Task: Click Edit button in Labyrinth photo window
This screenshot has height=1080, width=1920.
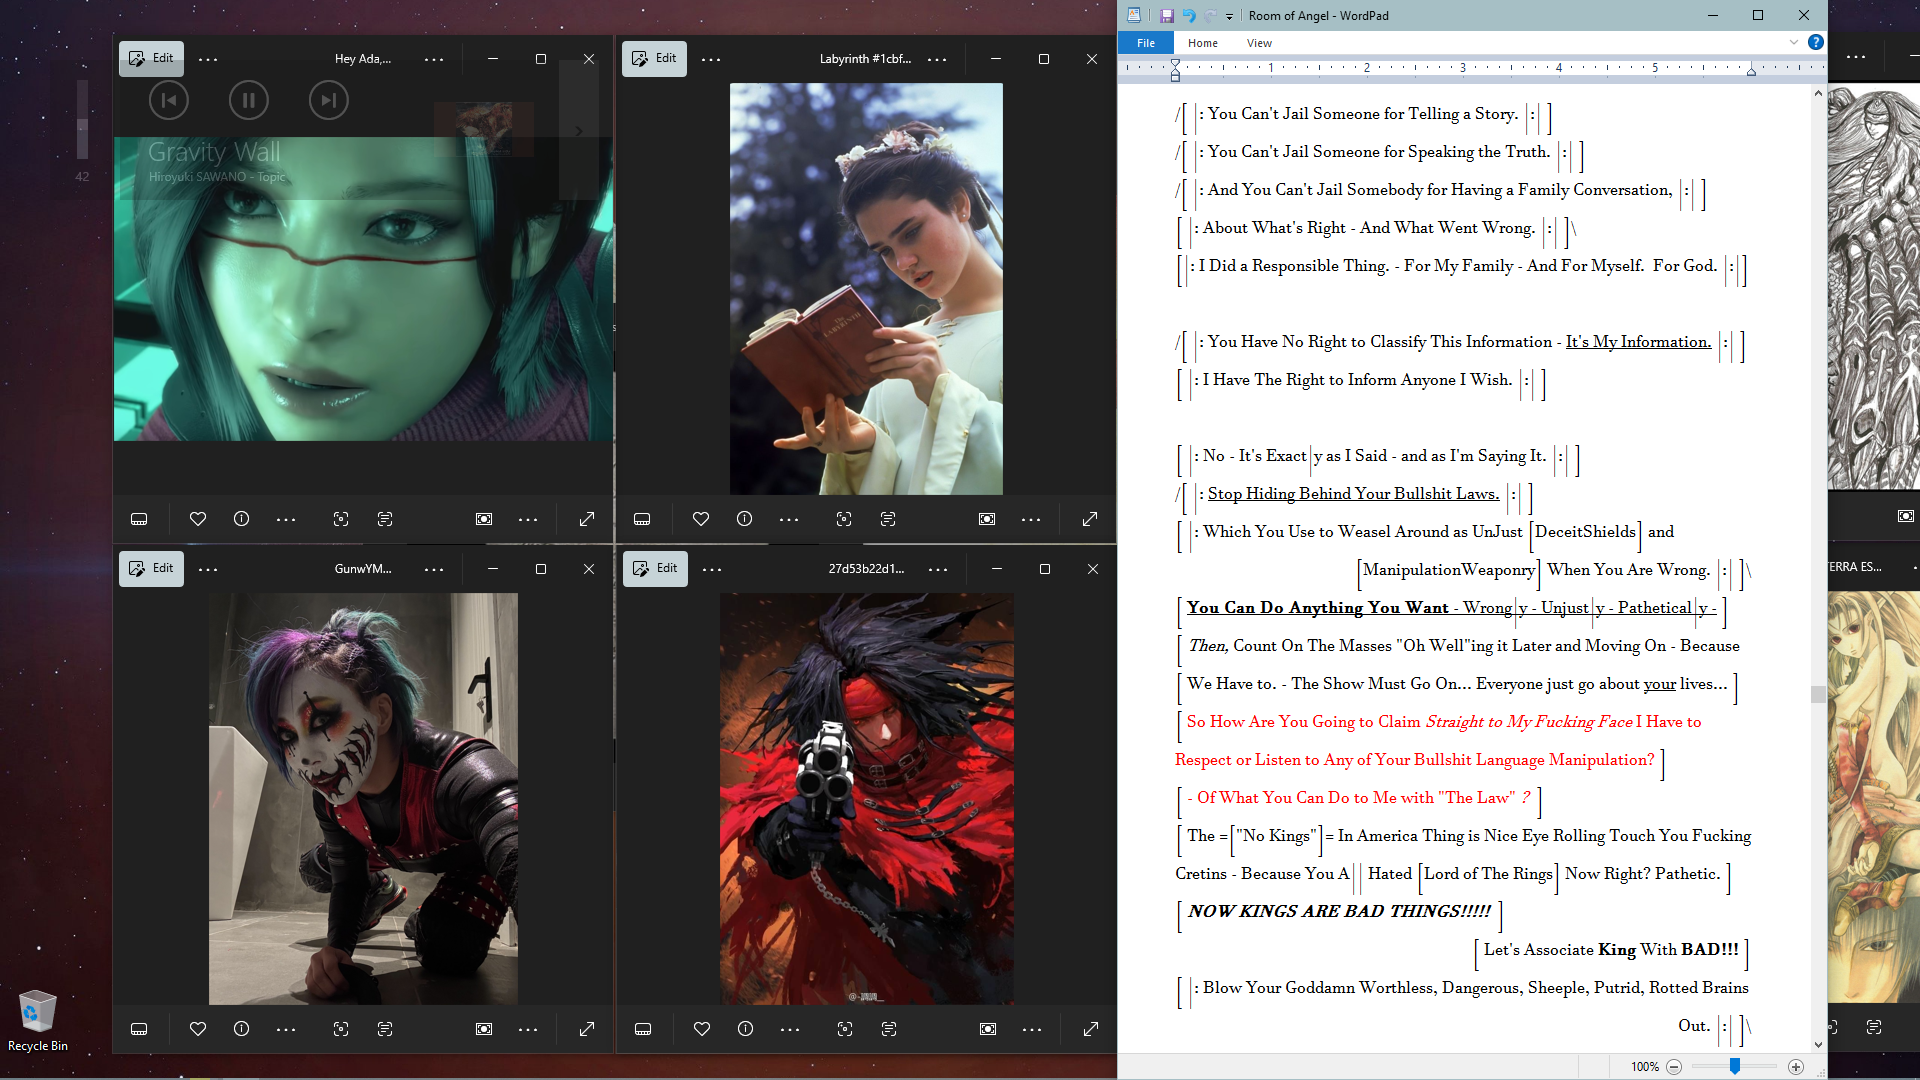Action: 655,59
